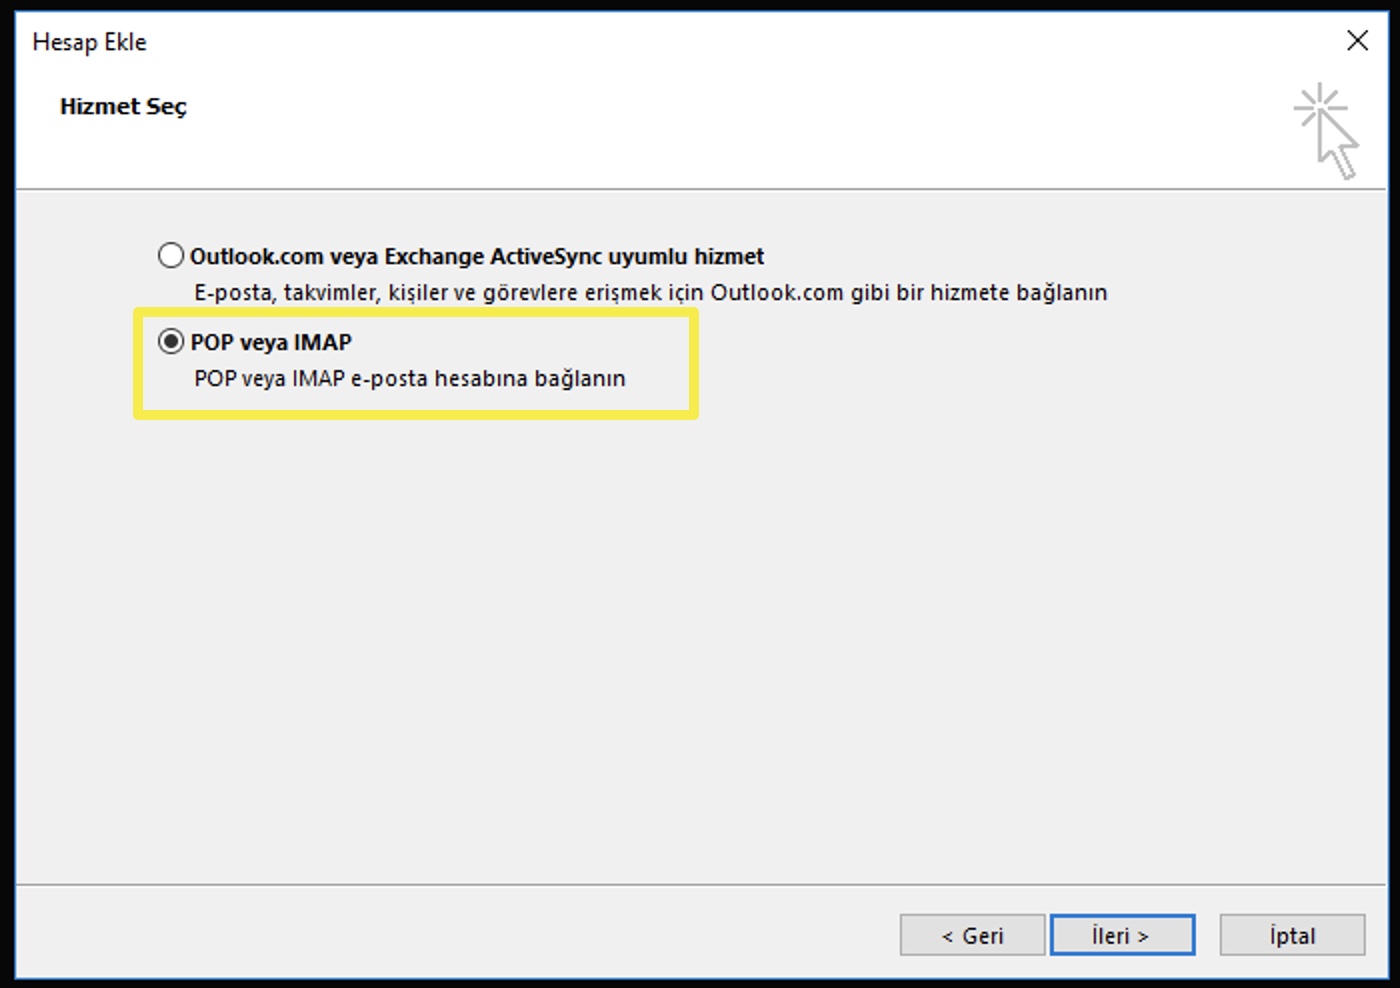Click the 'Hizmet Seç' heading
The width and height of the screenshot is (1400, 988).
click(x=123, y=107)
